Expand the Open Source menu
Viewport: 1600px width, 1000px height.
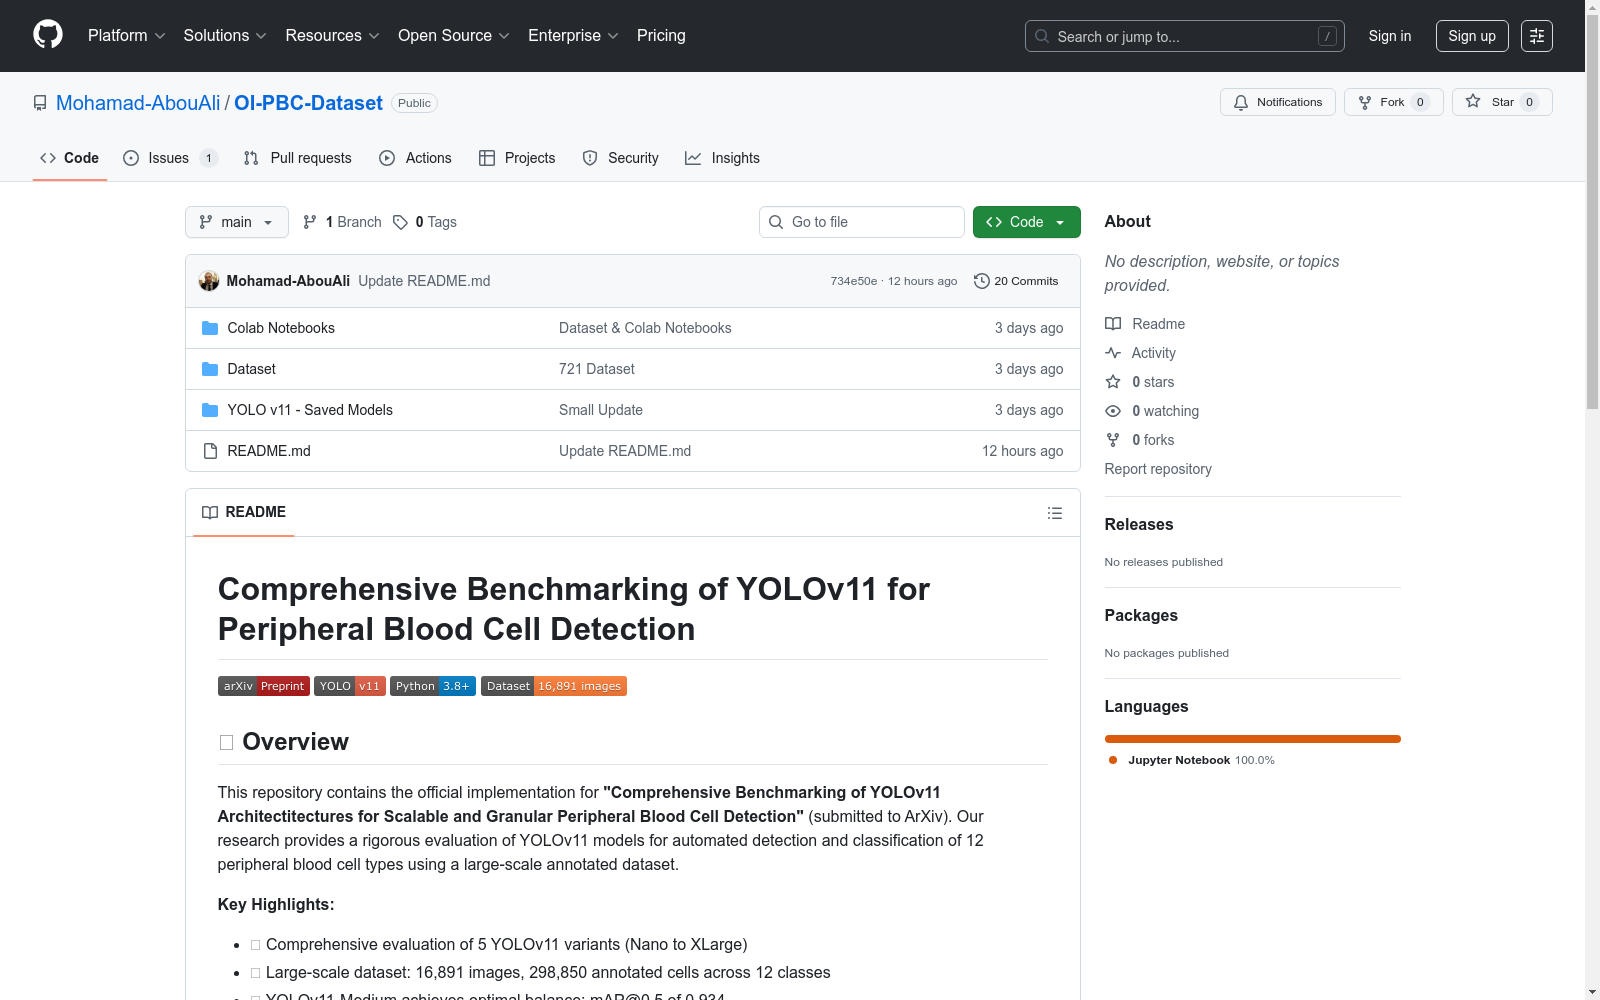click(454, 36)
